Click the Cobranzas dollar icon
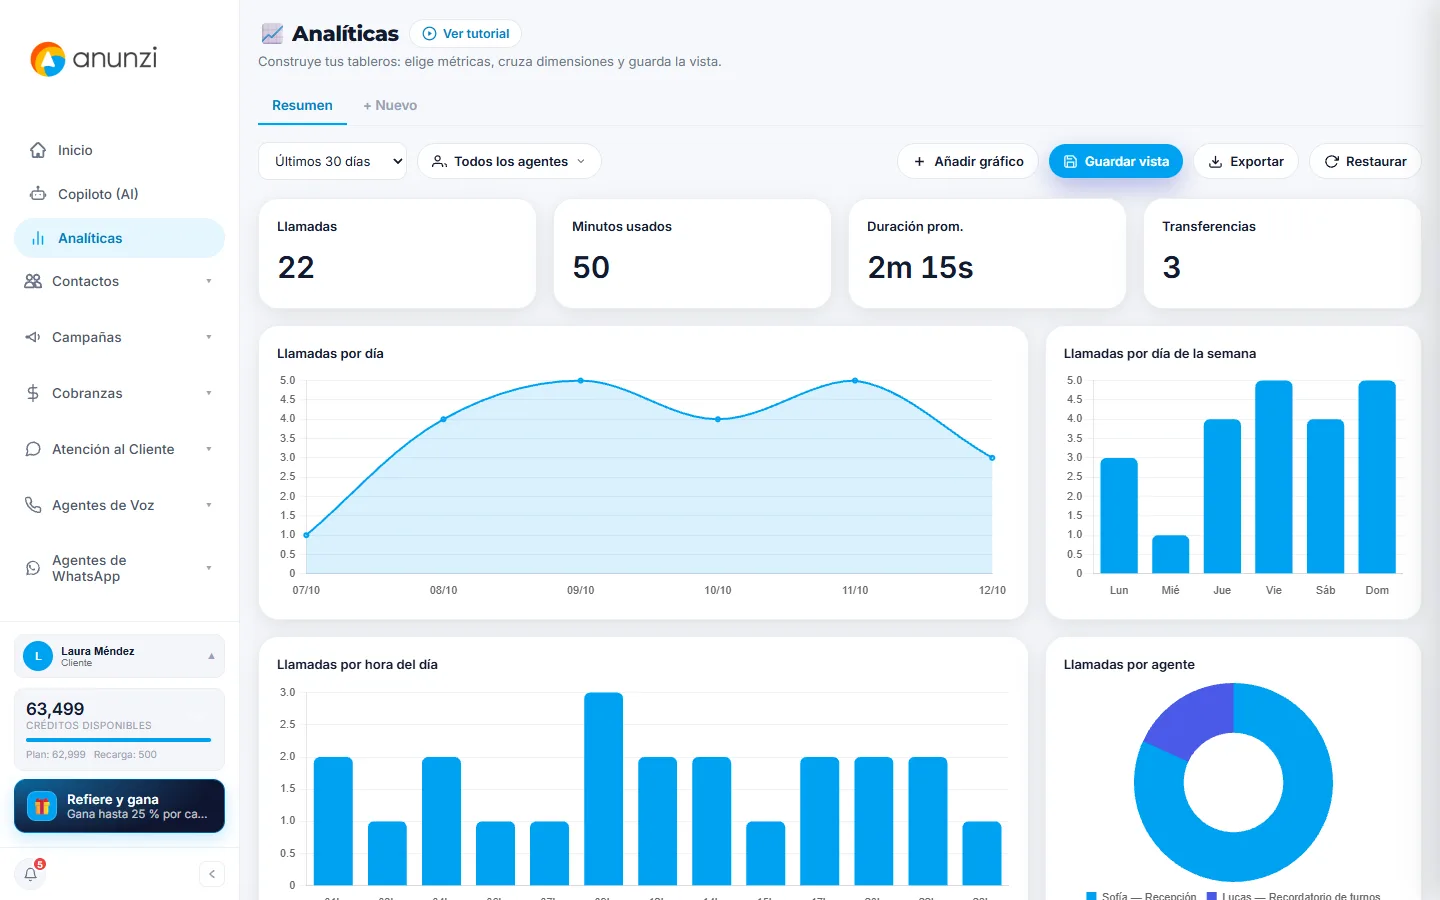1440x900 pixels. pos(33,393)
